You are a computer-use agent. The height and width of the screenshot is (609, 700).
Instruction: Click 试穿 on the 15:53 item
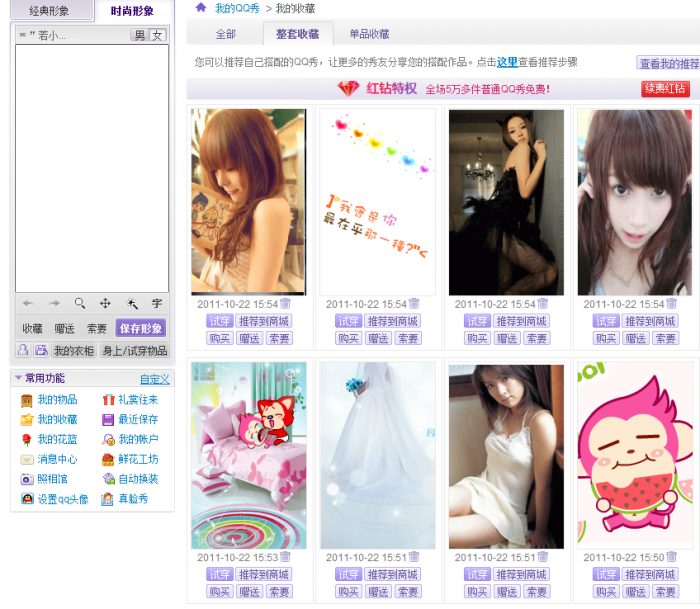pos(220,574)
